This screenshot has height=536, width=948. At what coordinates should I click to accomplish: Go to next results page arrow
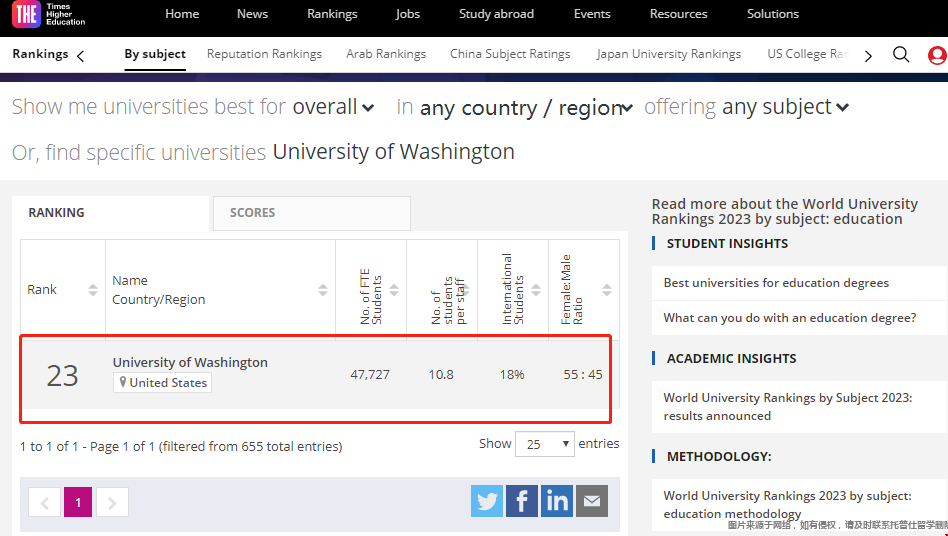(112, 502)
